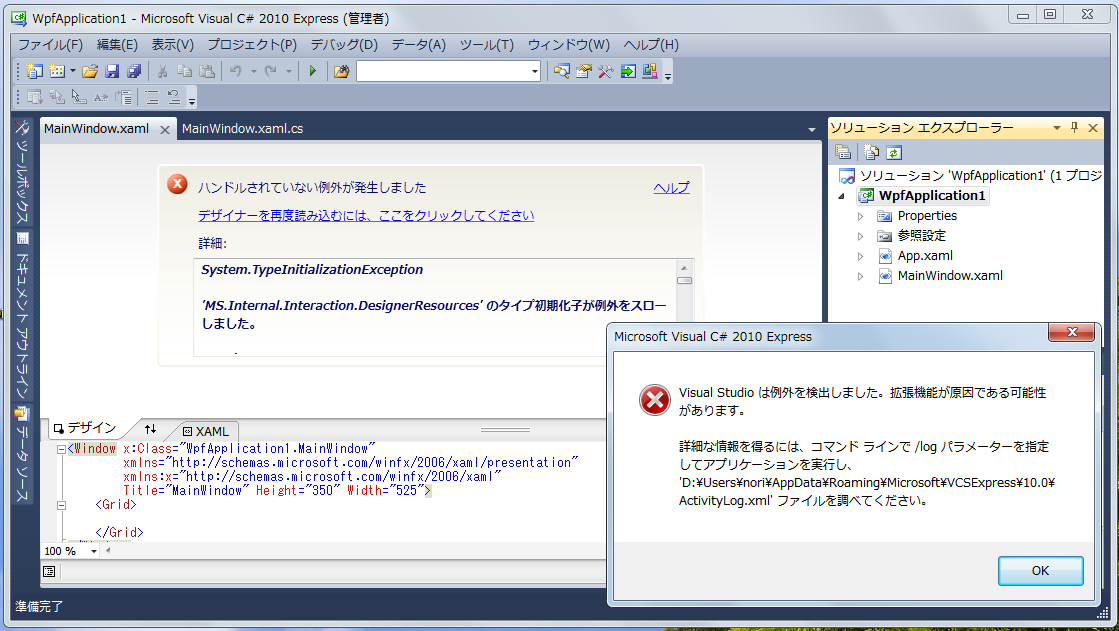Open the Add New Item dropdown arrow

[x=73, y=71]
